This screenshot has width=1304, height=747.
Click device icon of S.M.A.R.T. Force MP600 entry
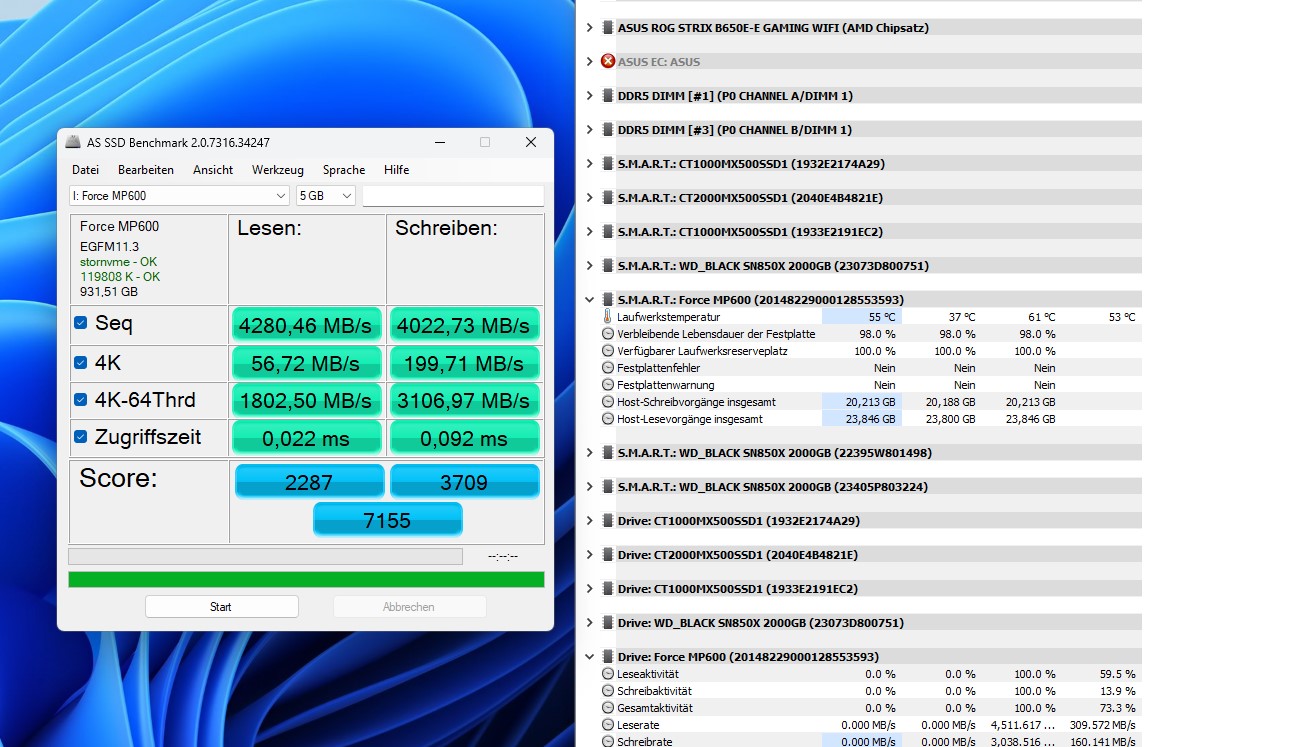[608, 300]
